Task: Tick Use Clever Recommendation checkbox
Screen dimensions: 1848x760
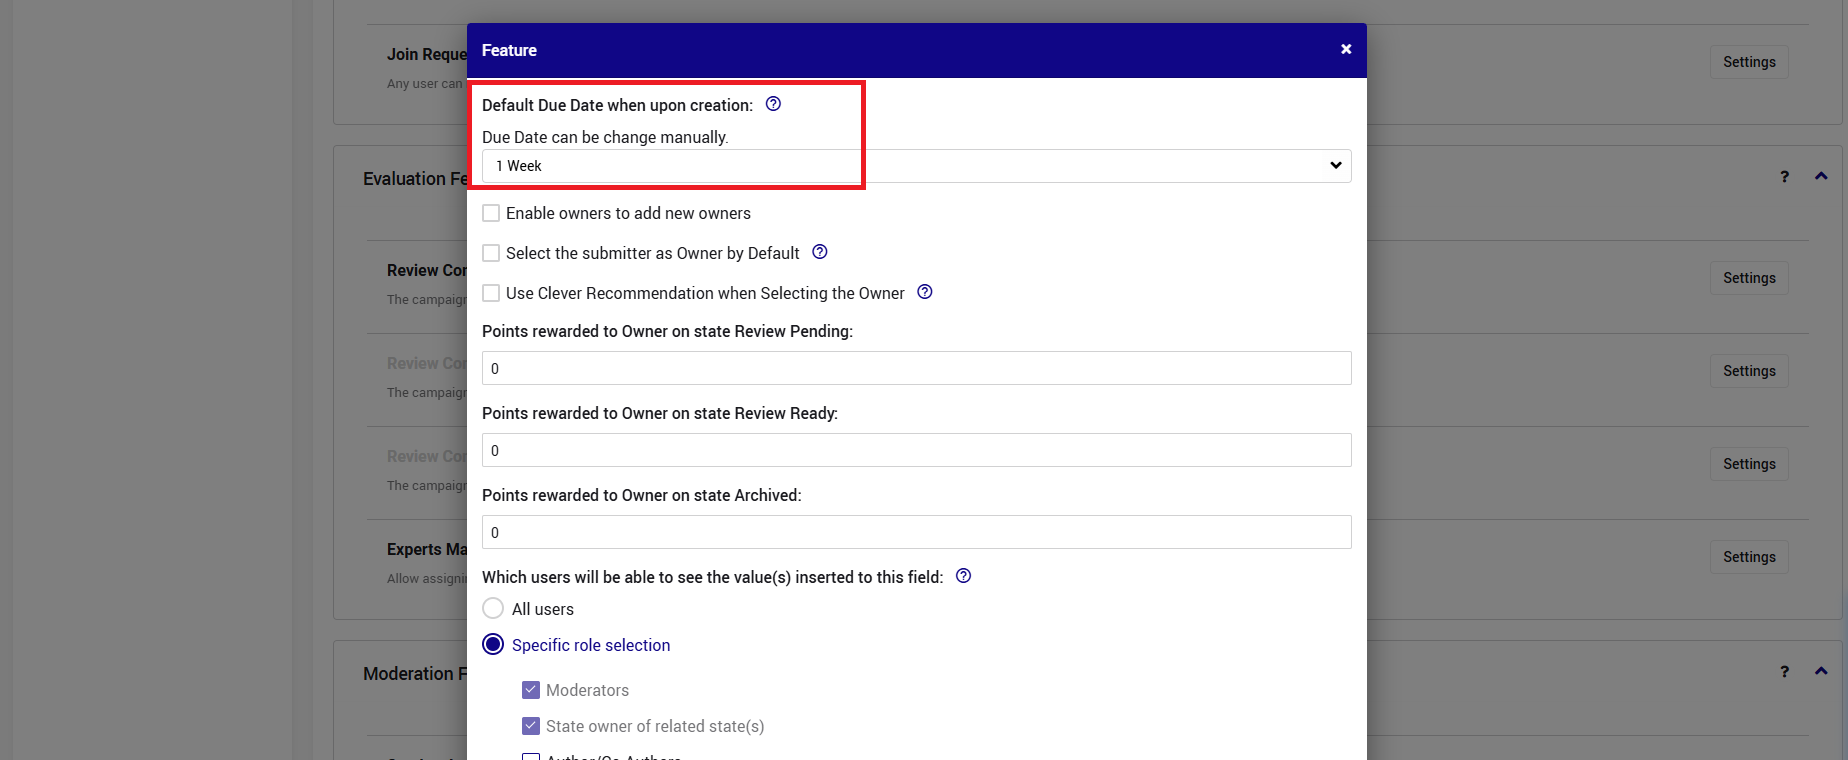Action: [x=491, y=293]
